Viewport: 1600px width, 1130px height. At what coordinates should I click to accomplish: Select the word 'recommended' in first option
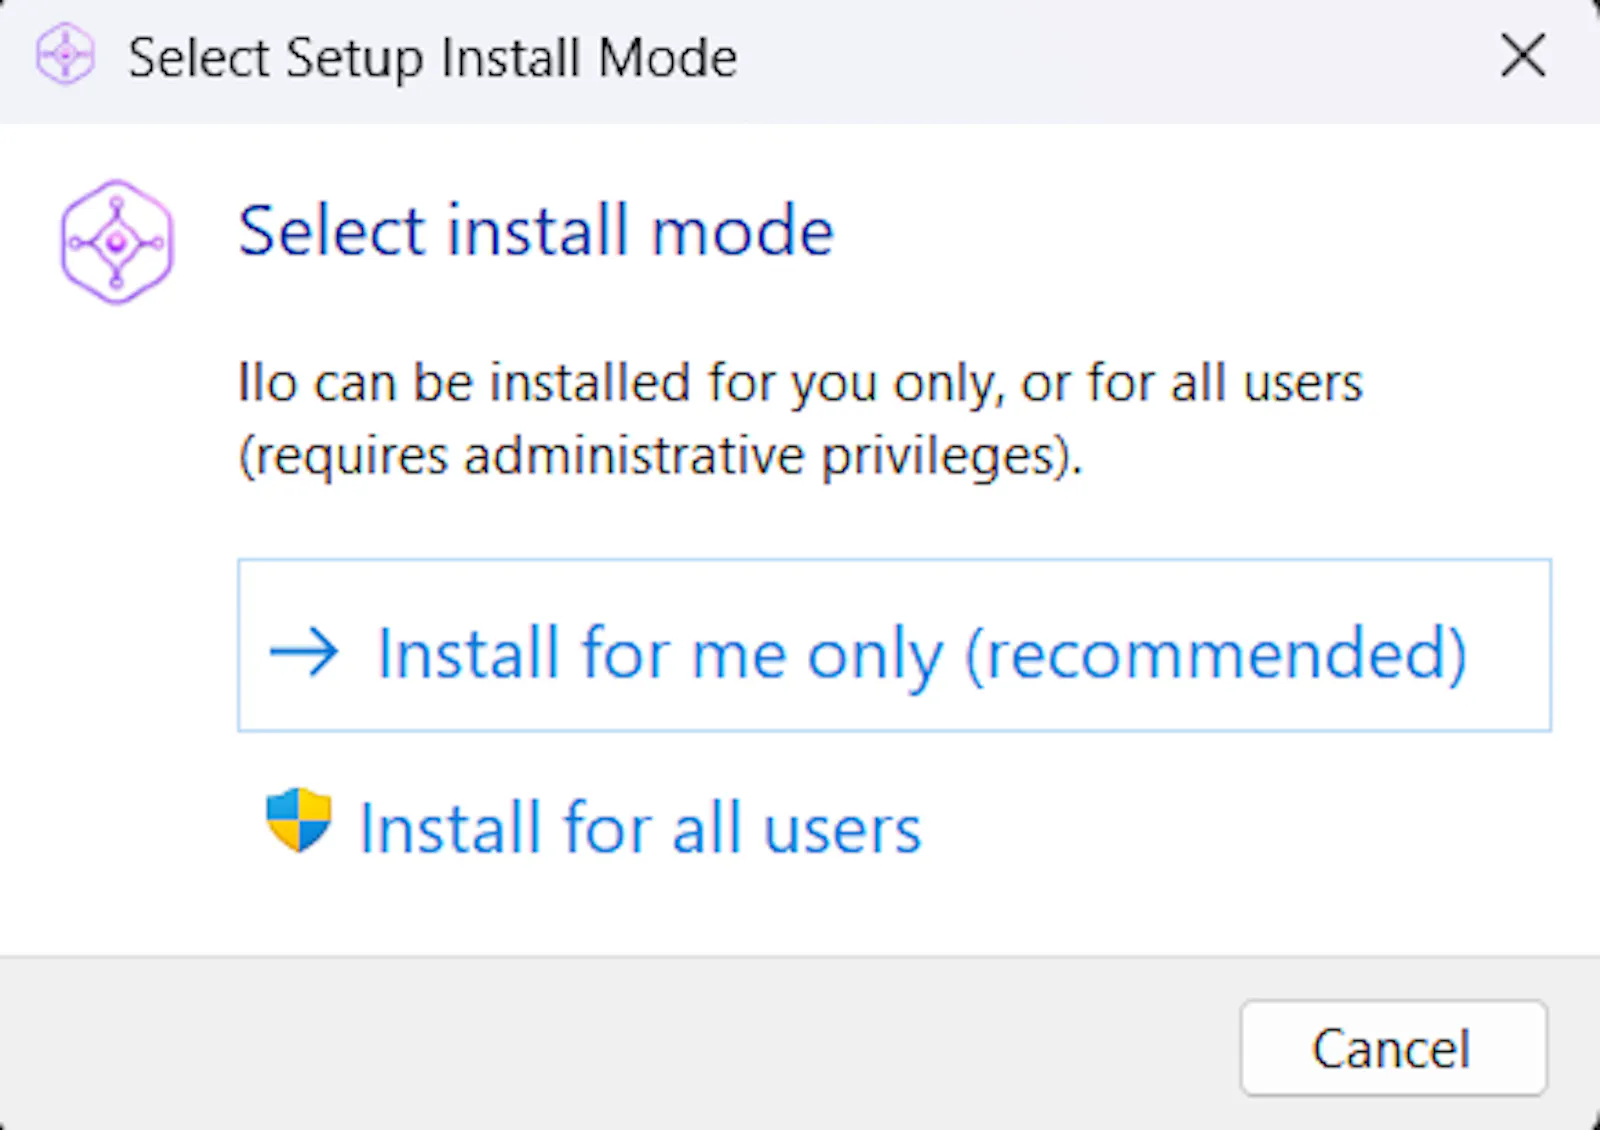click(x=1215, y=654)
